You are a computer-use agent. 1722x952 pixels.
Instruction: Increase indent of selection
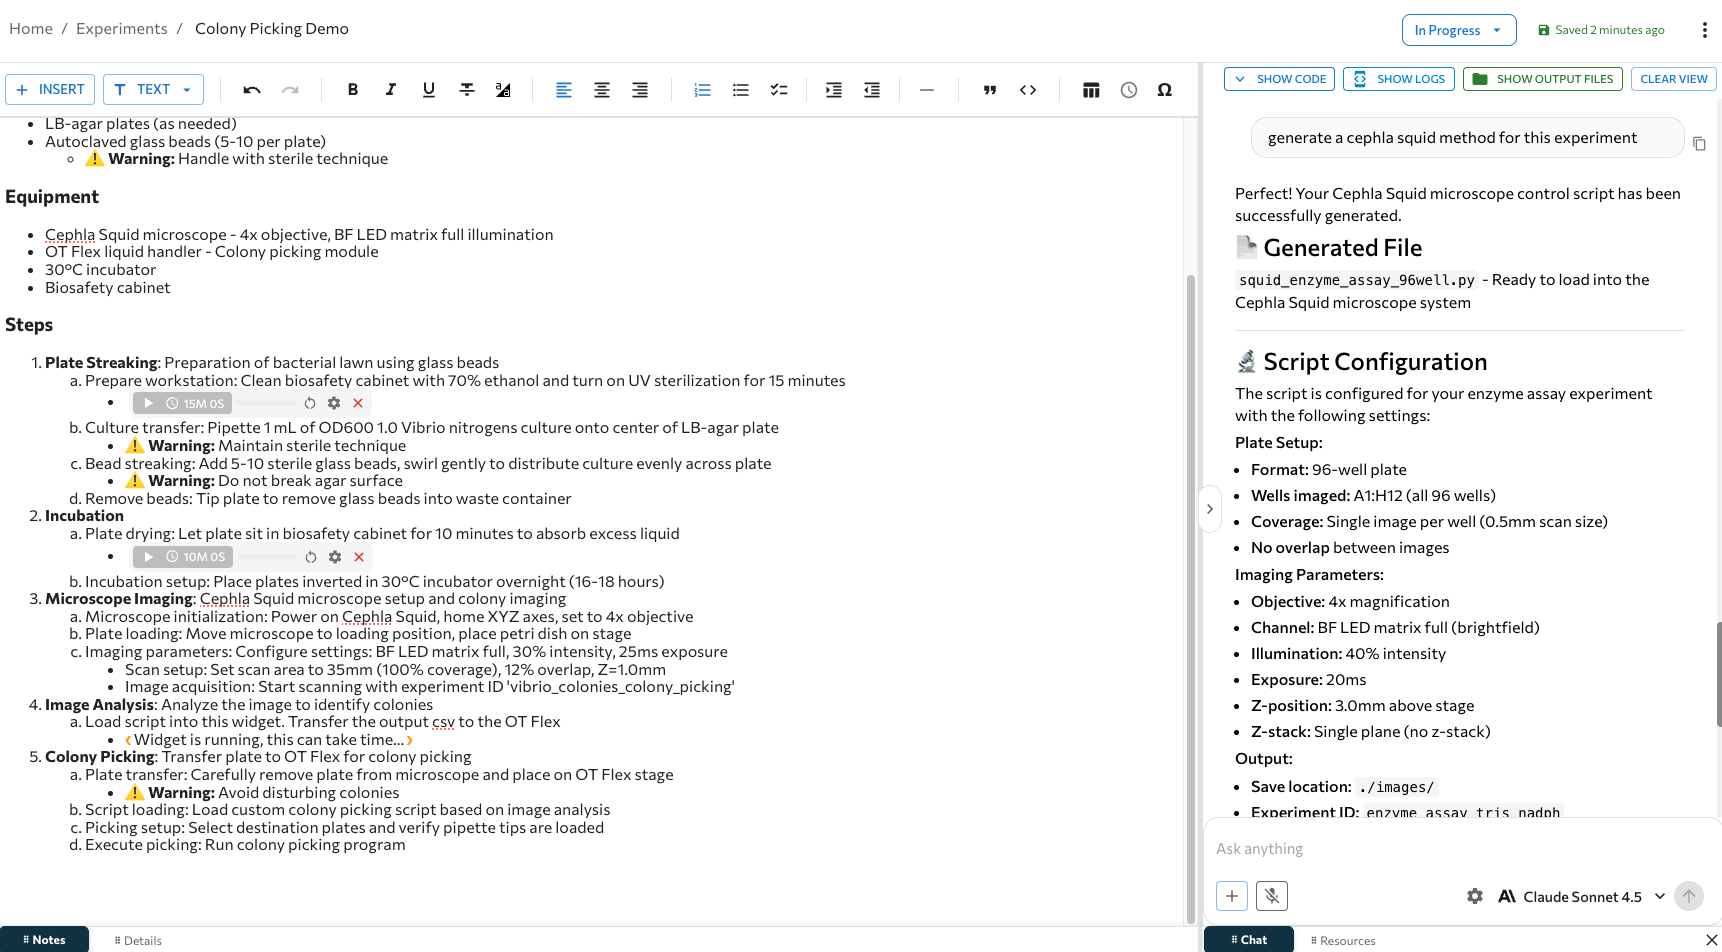(834, 90)
